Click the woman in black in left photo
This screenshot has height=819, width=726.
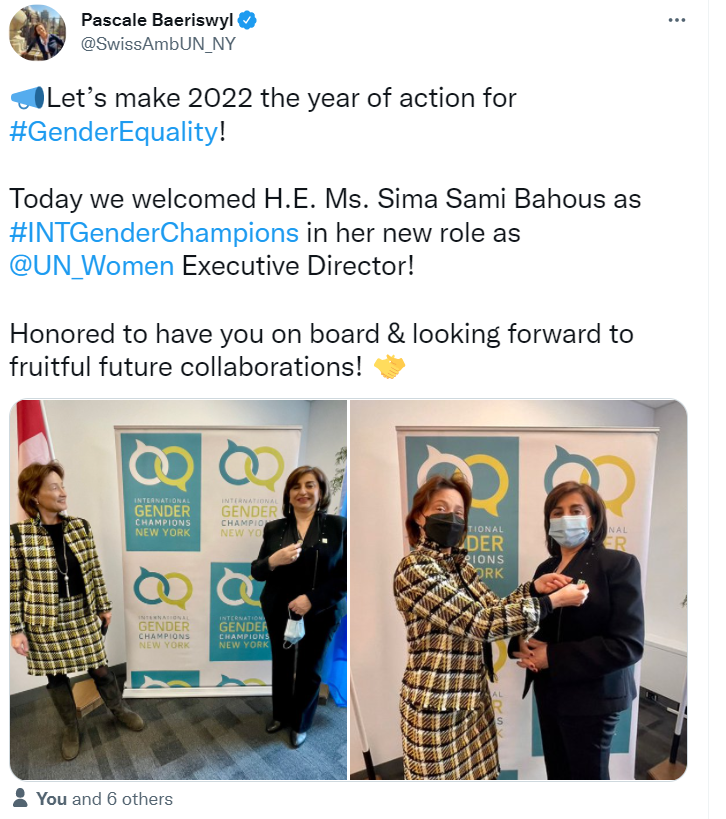tap(298, 601)
